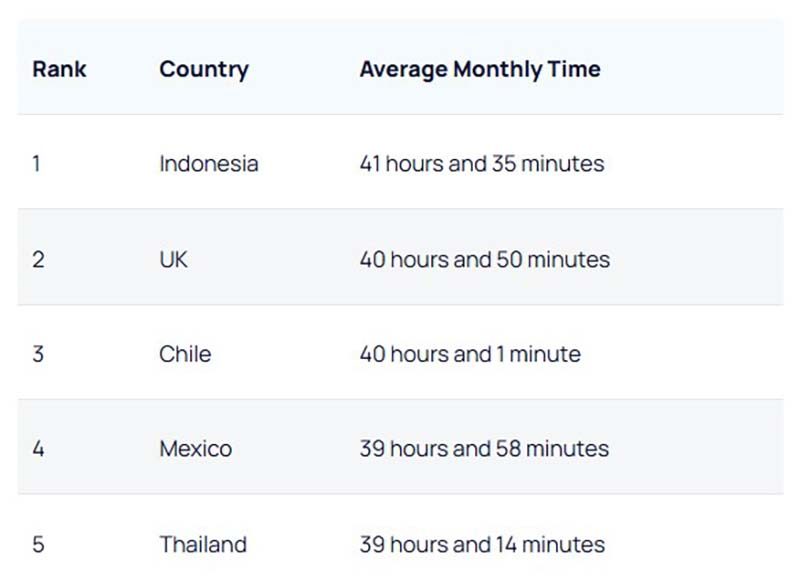Select rank number 5 cell
This screenshot has width=800, height=580.
point(38,545)
